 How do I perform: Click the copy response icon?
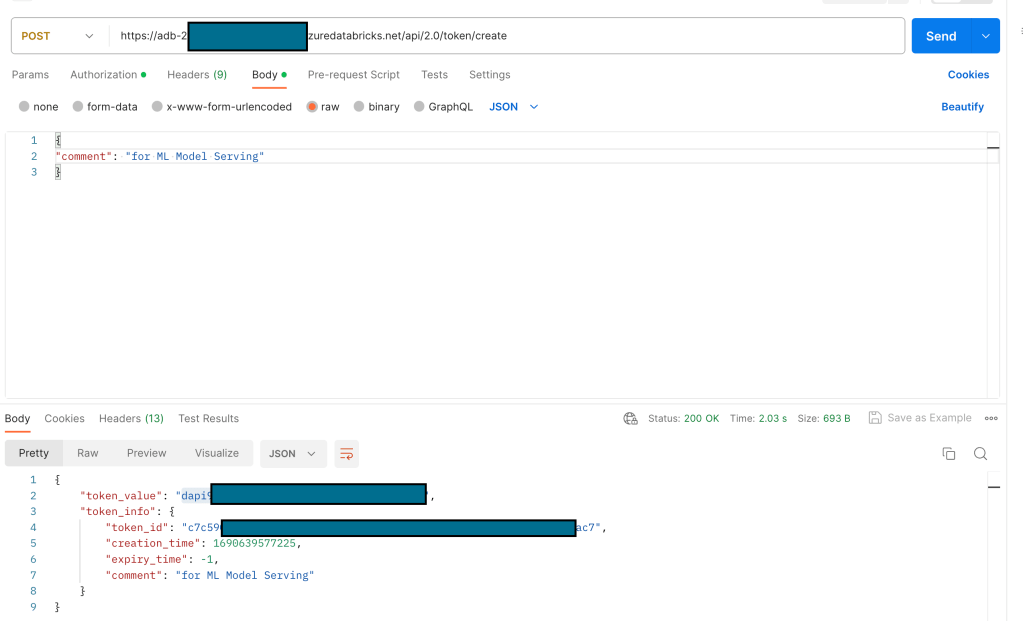pyautogui.click(x=948, y=454)
